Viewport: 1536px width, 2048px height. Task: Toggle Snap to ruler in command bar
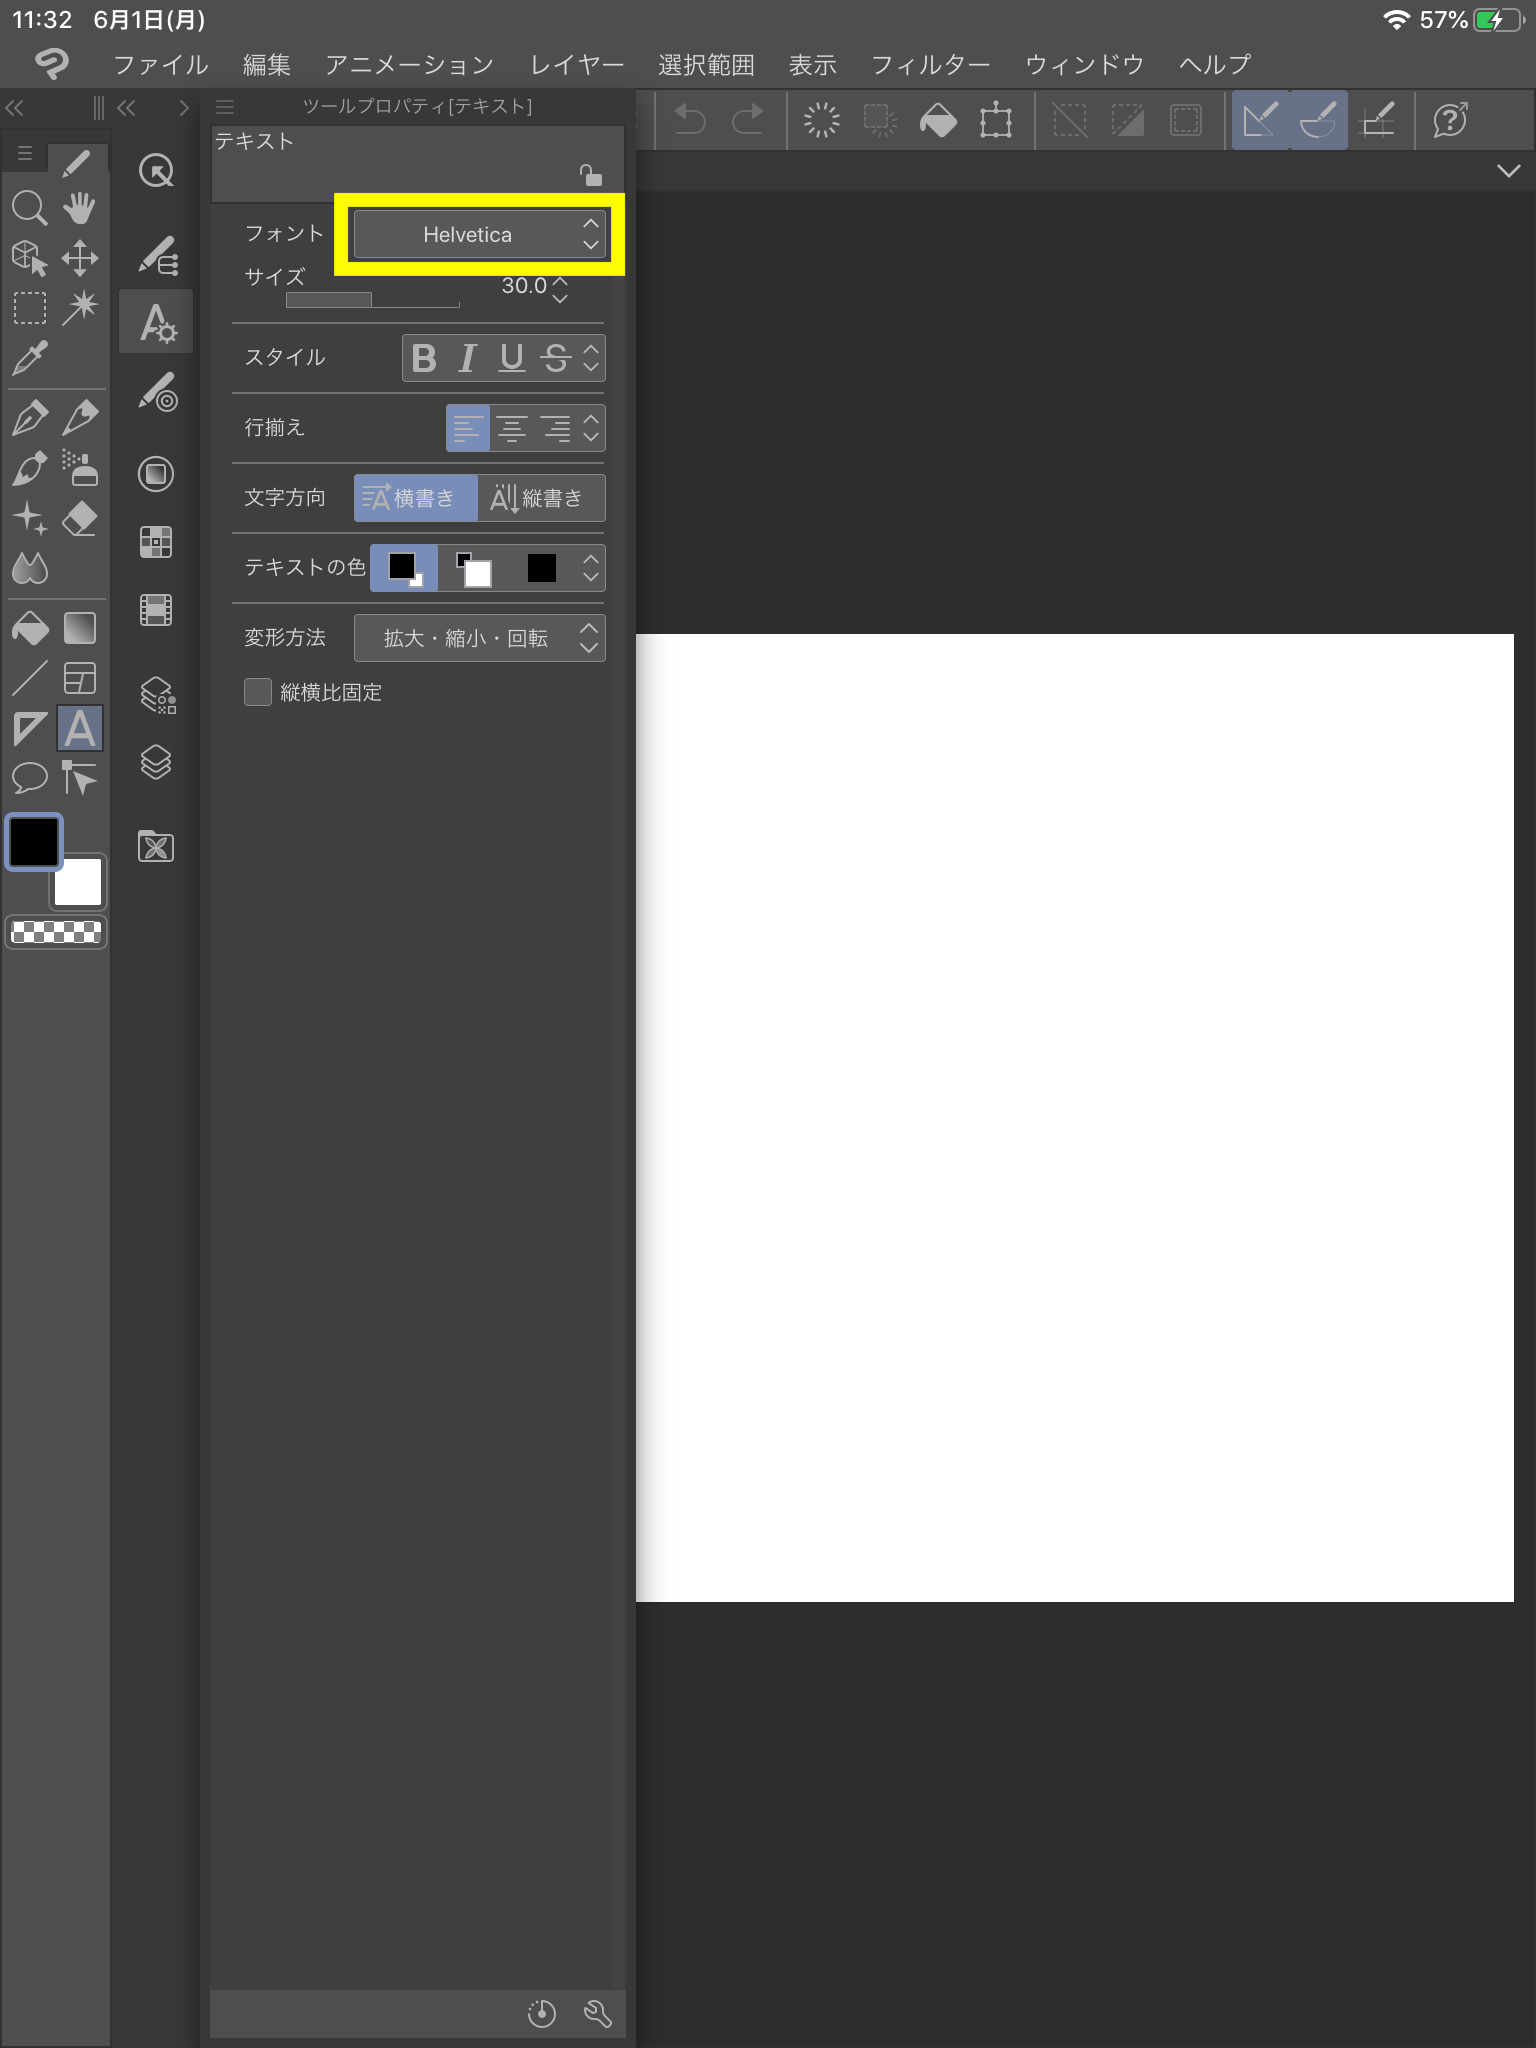pos(1260,120)
